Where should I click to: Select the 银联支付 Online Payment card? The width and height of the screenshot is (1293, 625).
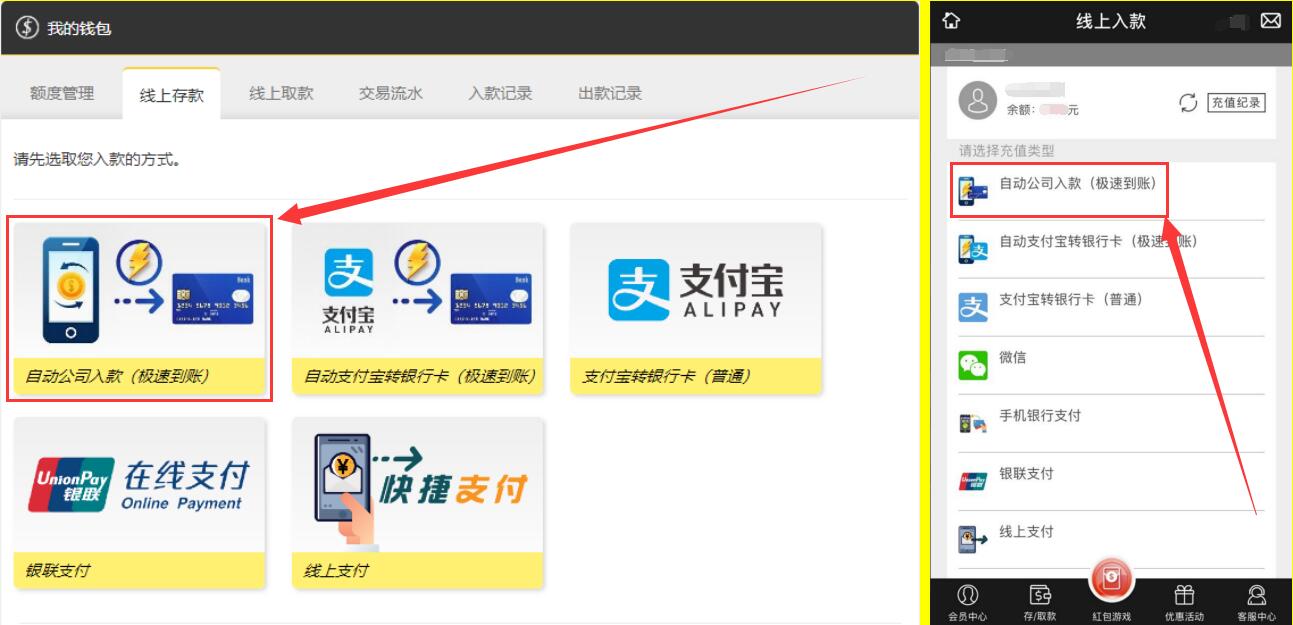pos(140,502)
